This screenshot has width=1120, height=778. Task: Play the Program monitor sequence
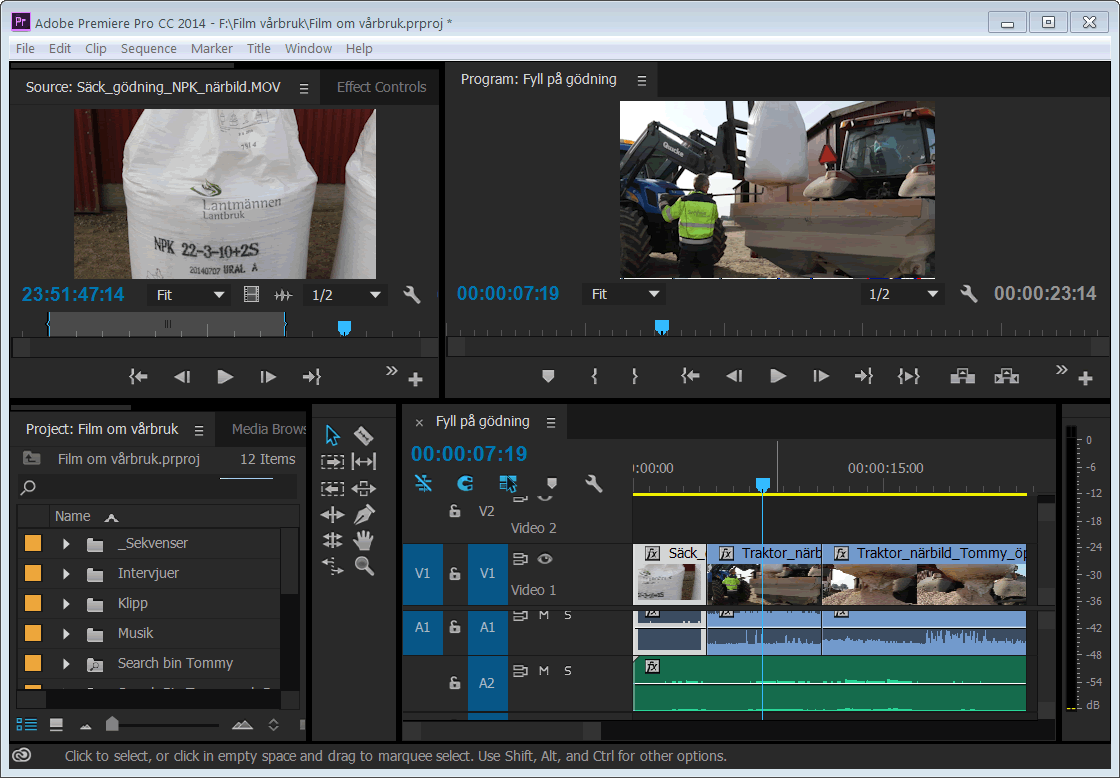pos(777,377)
